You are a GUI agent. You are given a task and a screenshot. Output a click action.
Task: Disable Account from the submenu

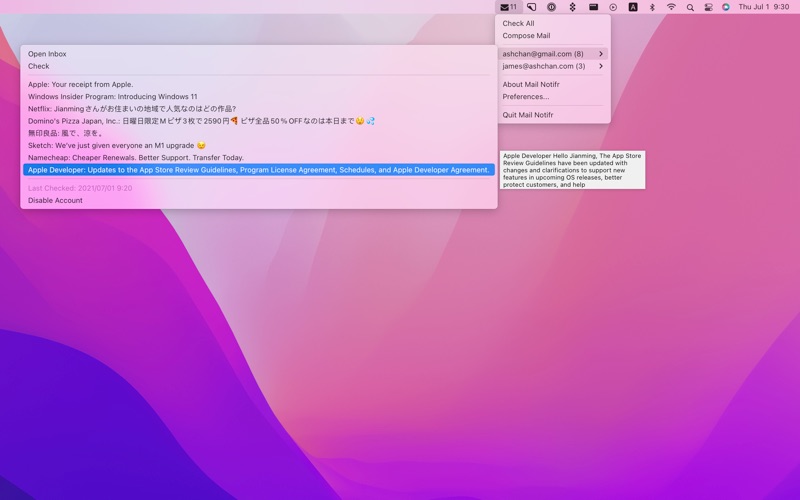pos(55,200)
